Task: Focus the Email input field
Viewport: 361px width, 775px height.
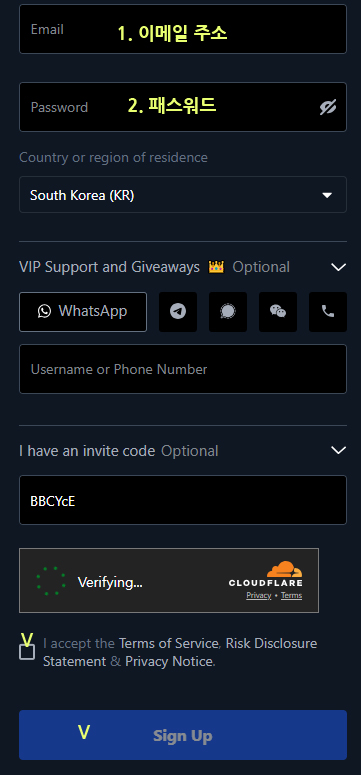Action: point(183,29)
